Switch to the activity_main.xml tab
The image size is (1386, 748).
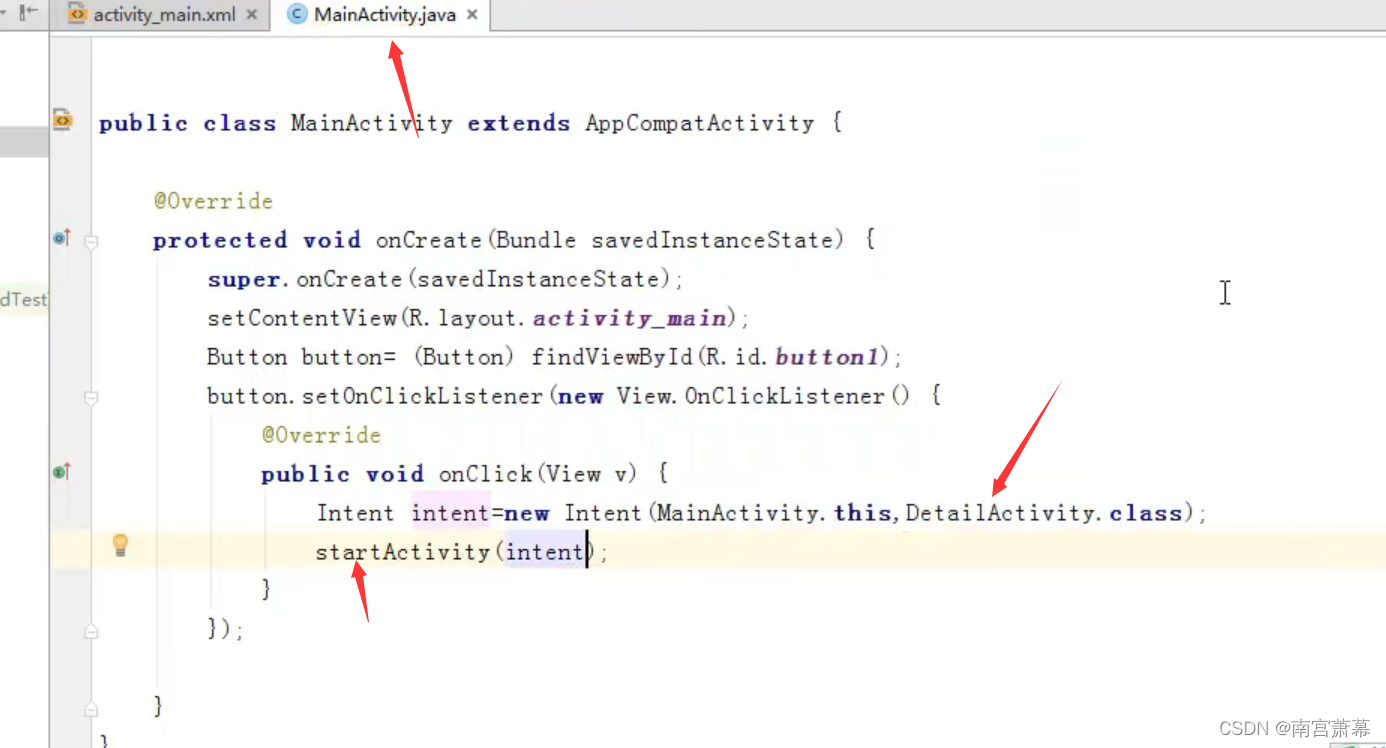[x=164, y=15]
